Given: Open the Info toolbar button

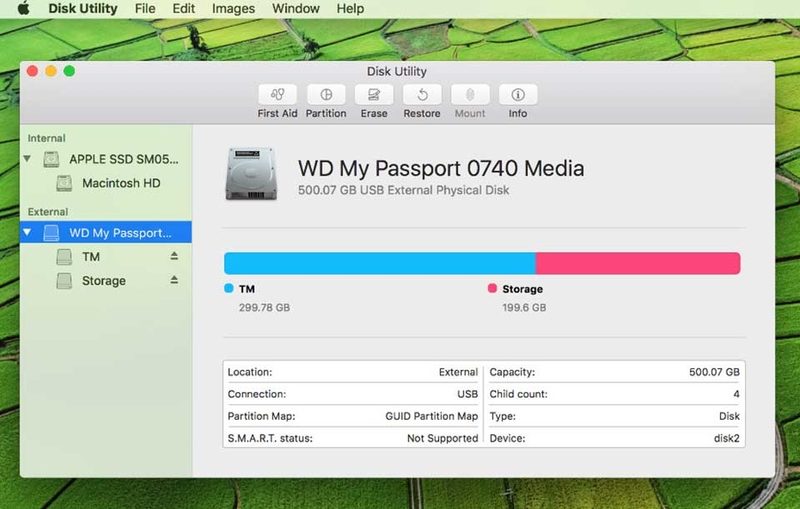Looking at the screenshot, I should 518,95.
